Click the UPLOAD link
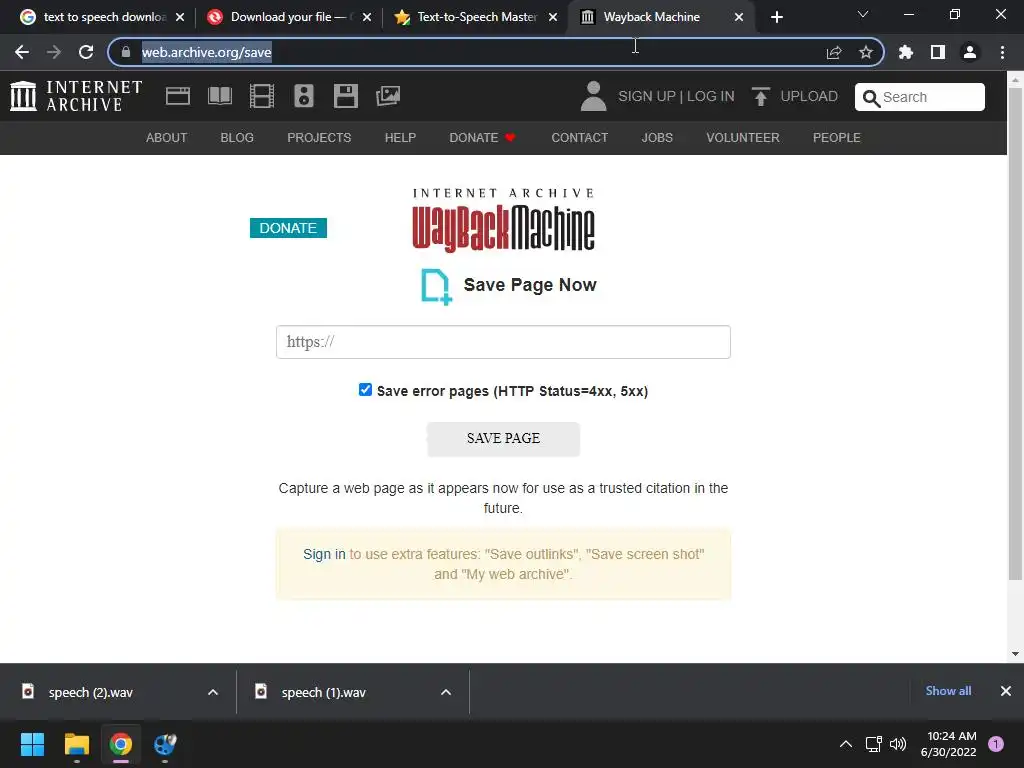The image size is (1024, 768). coord(809,96)
